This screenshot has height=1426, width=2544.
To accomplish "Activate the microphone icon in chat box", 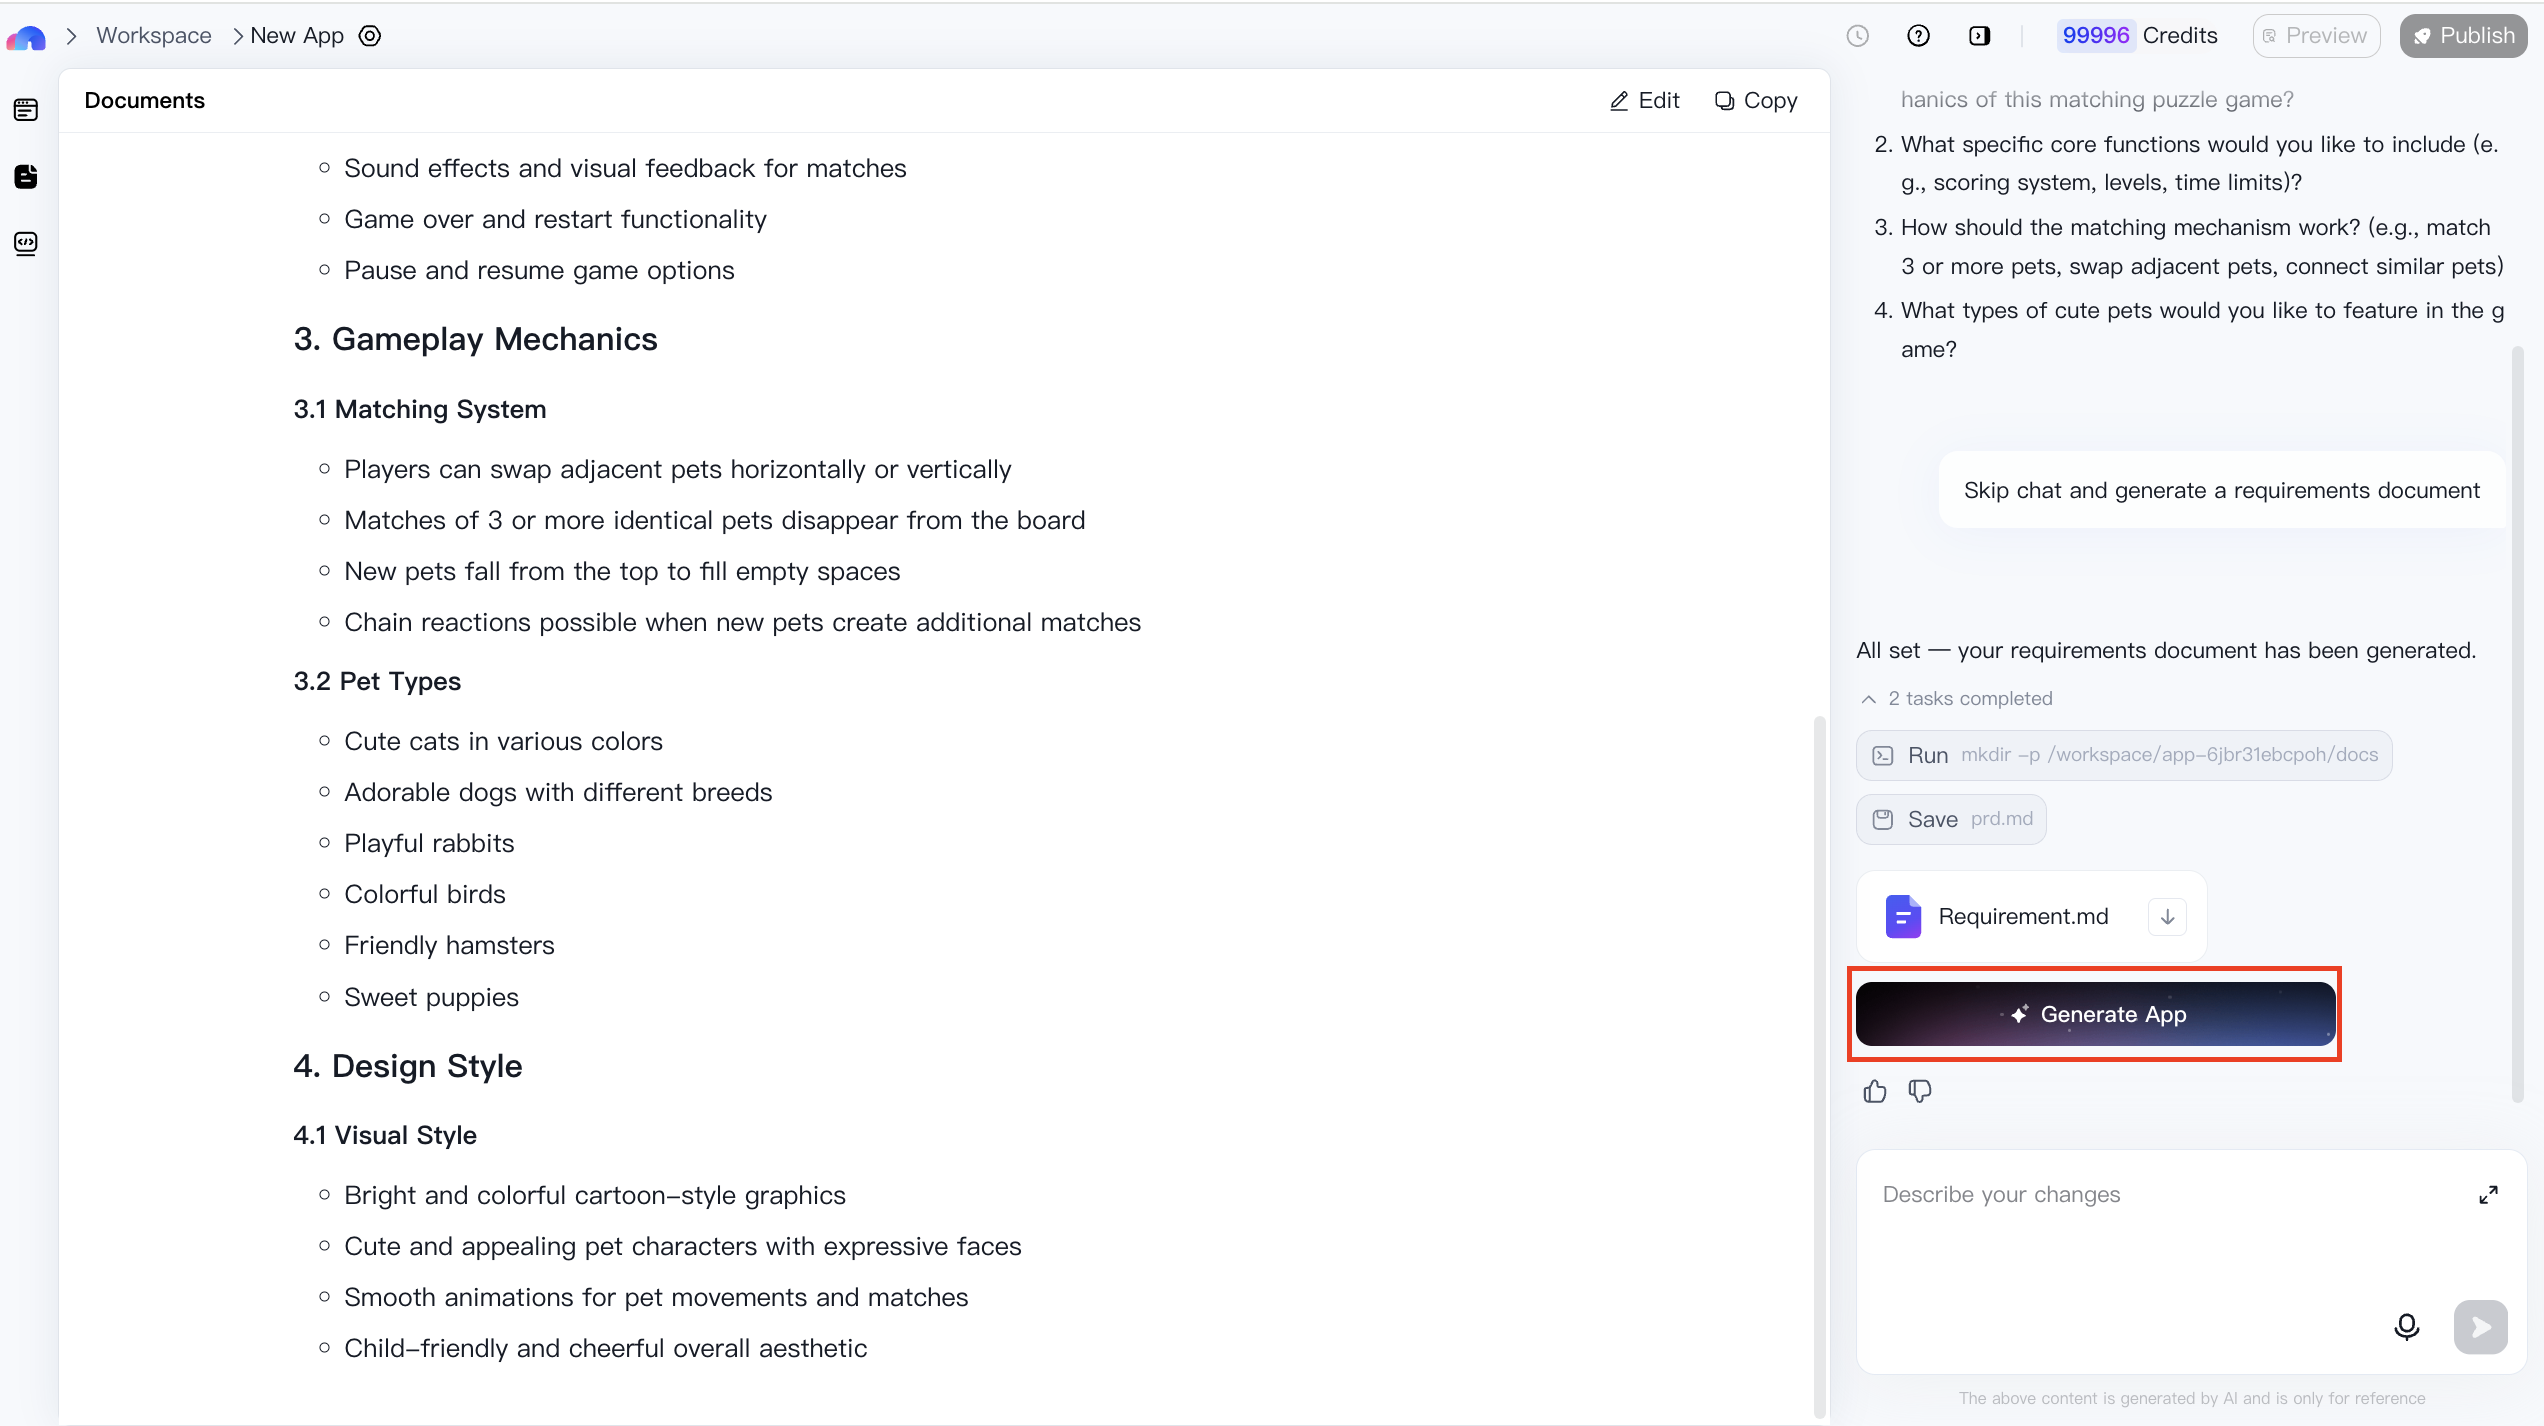I will pyautogui.click(x=2406, y=1327).
